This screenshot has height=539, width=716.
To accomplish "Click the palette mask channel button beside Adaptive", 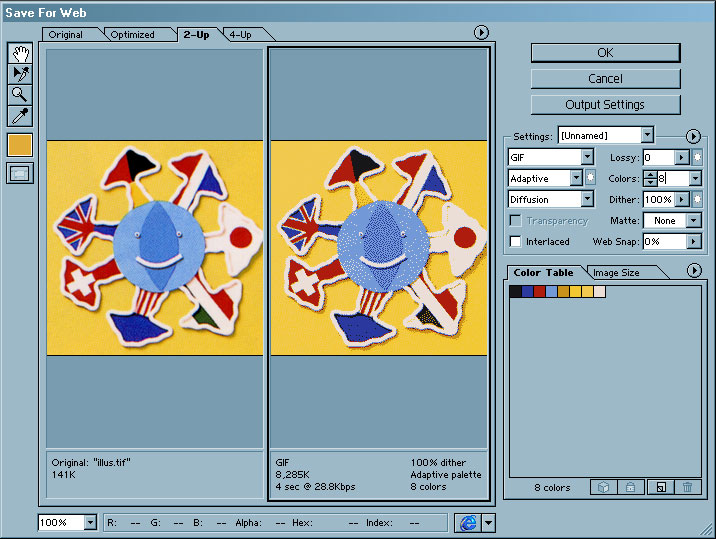I will click(590, 178).
